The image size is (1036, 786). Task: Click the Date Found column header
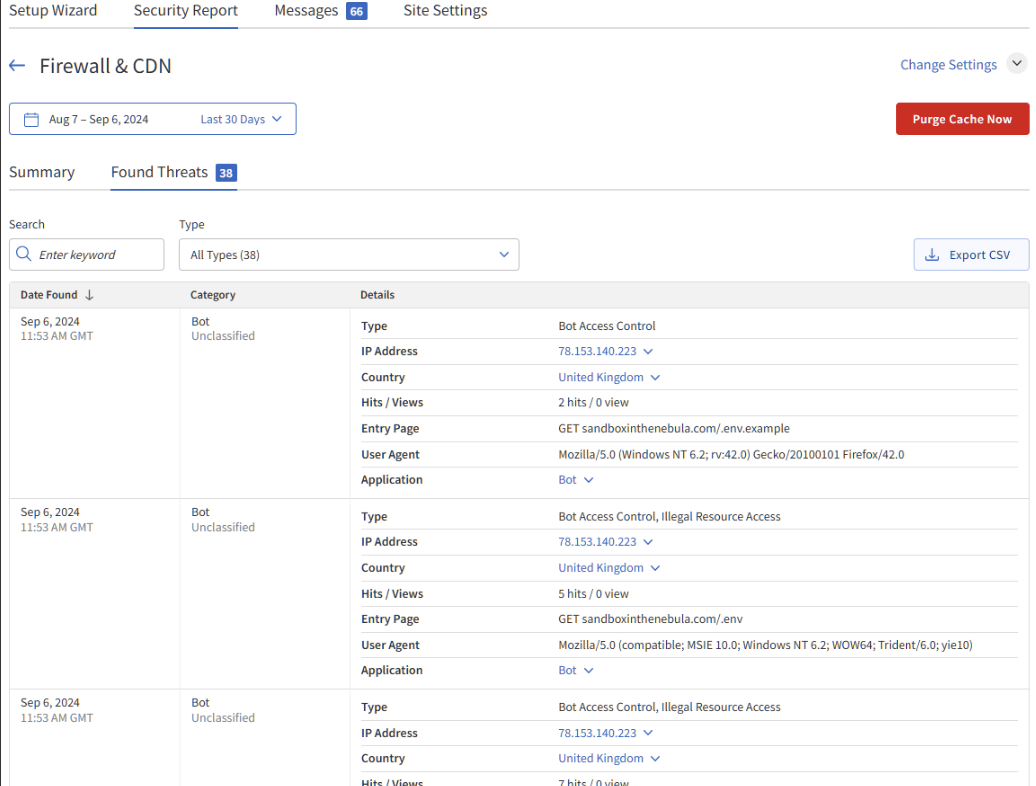pyautogui.click(x=49, y=295)
